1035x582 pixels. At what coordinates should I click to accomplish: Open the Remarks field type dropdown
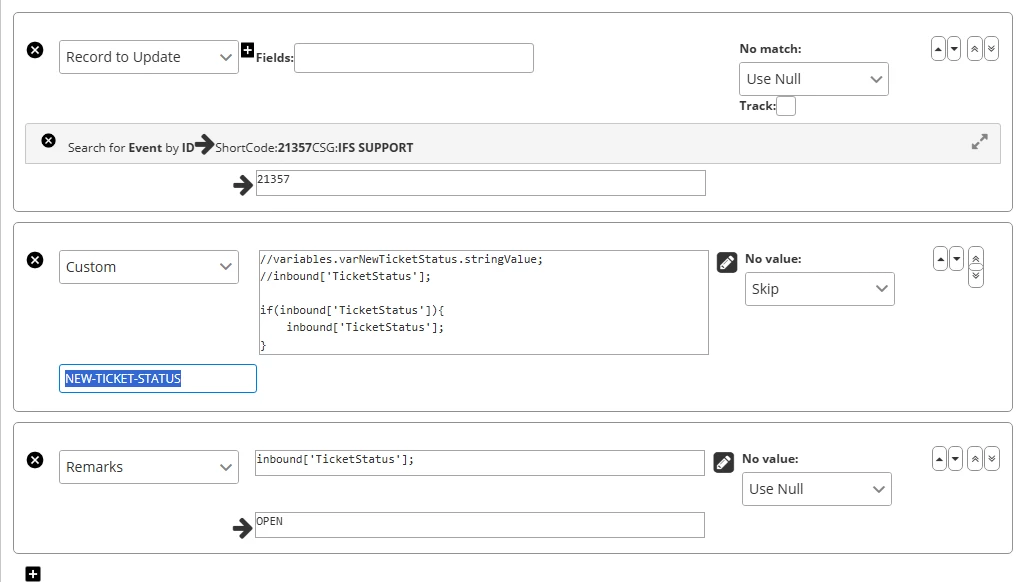pyautogui.click(x=148, y=467)
